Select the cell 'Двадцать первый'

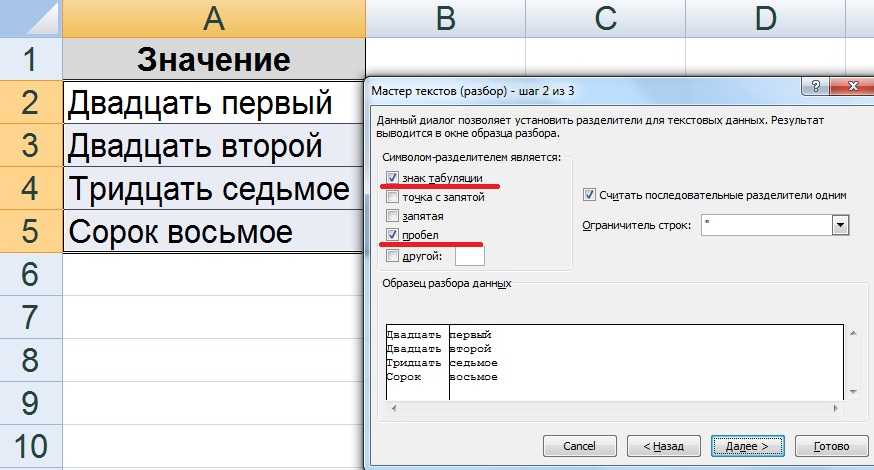214,103
